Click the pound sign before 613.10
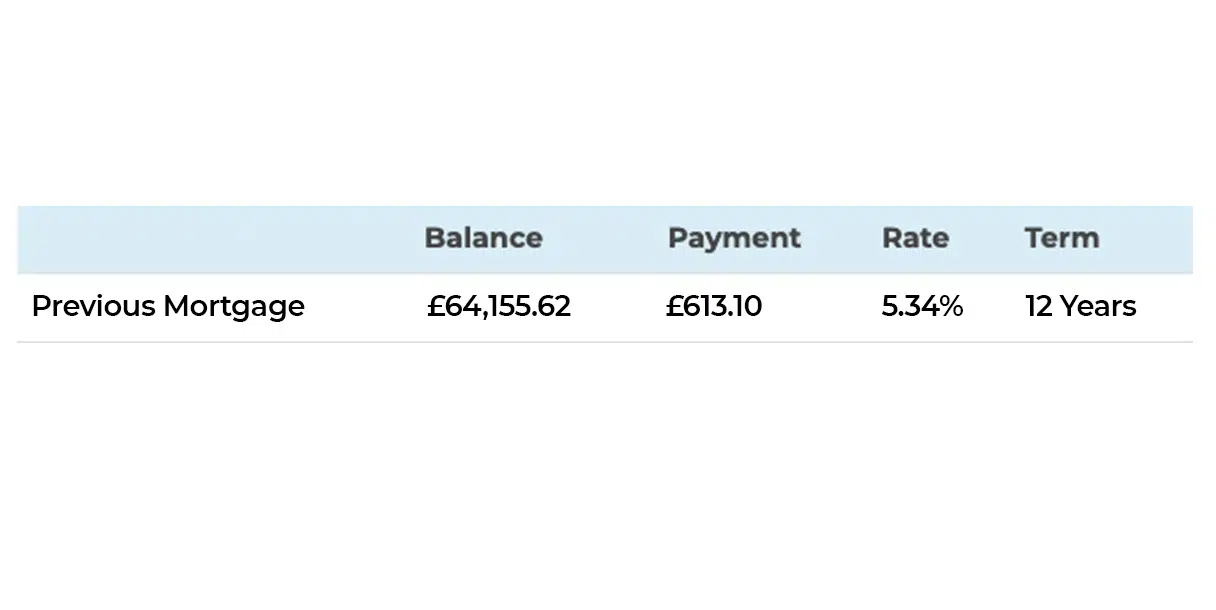This screenshot has height=610, width=1216. 674,306
